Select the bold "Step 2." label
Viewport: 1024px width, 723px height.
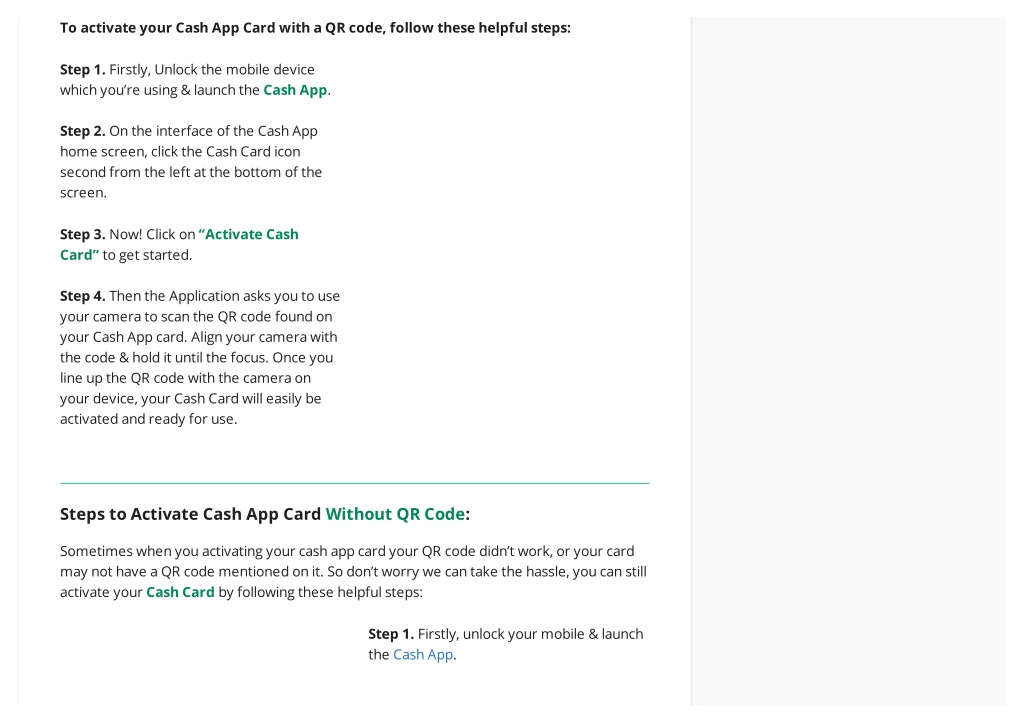tap(82, 131)
